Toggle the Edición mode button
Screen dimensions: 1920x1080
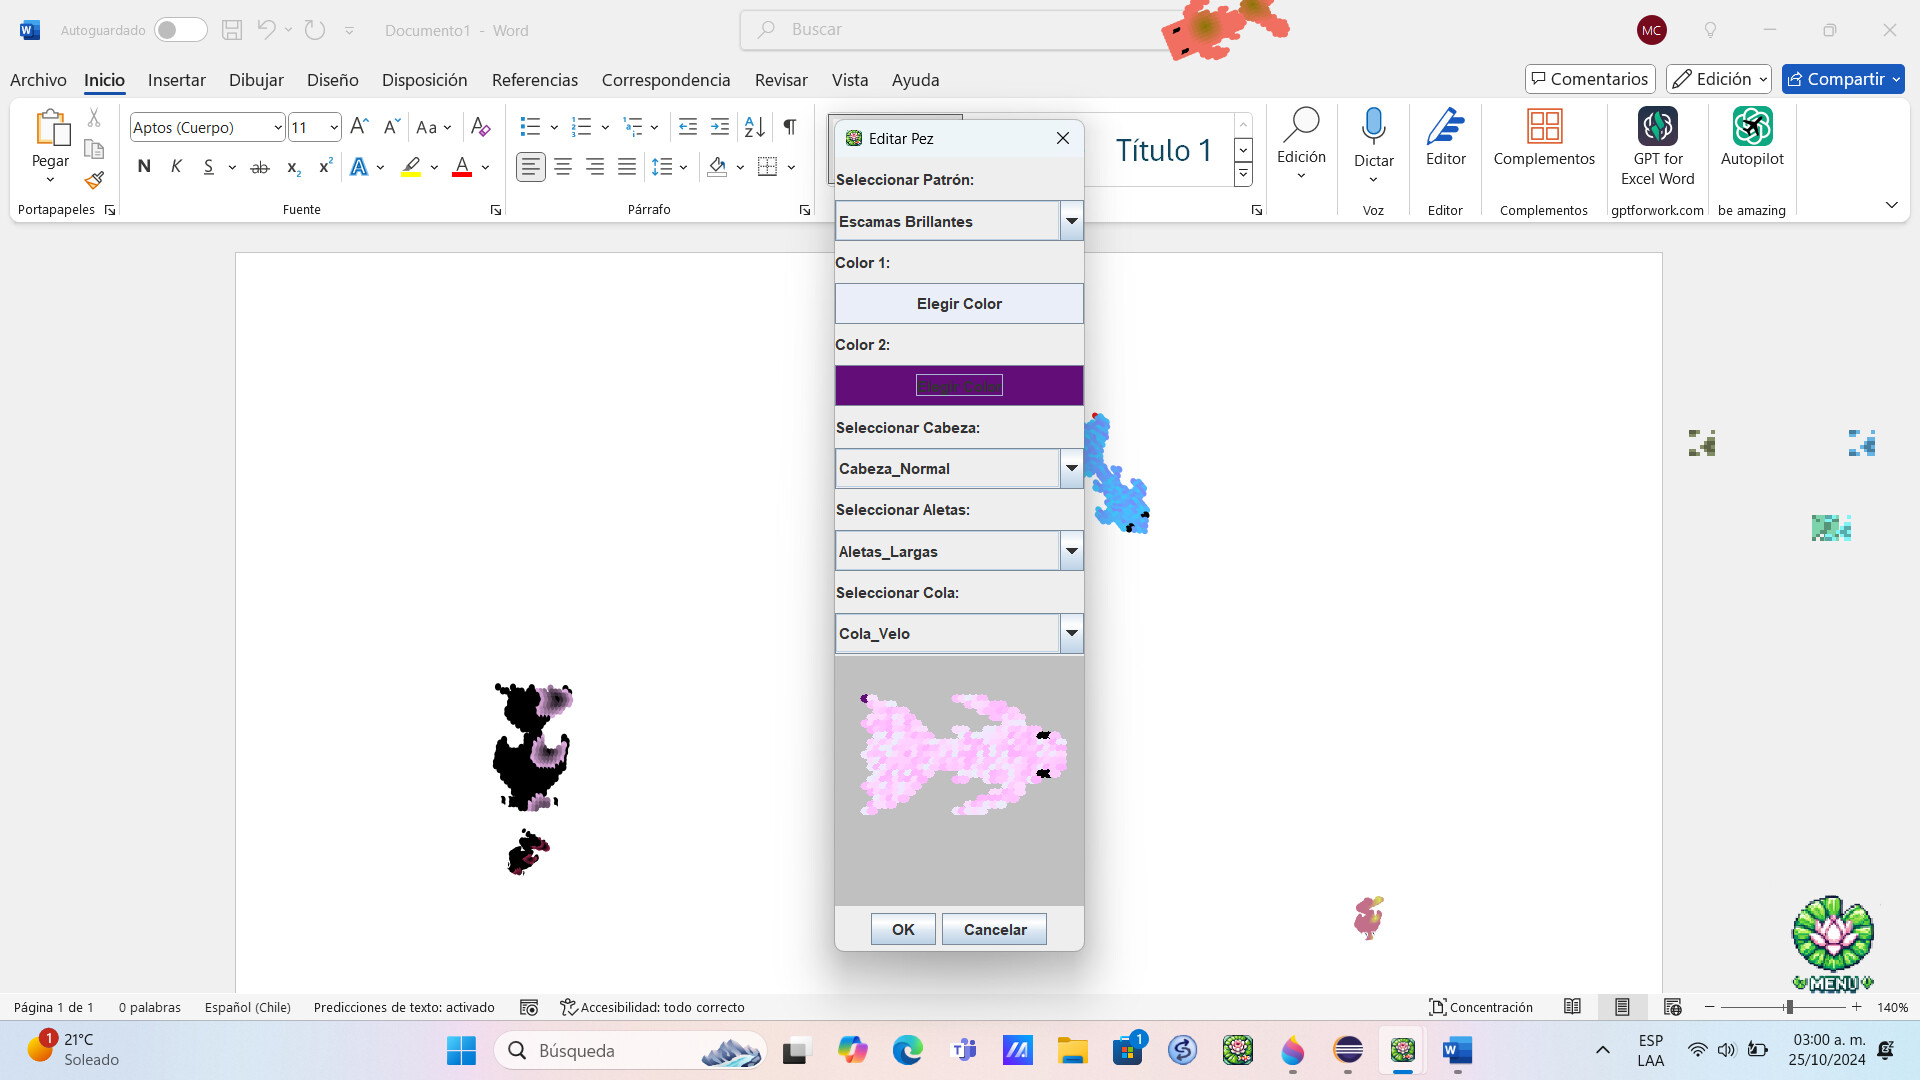coord(1718,78)
